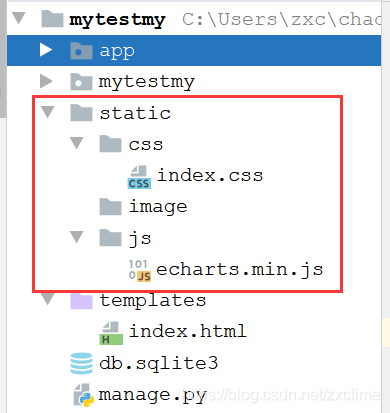Click the HTML file icon beside index.html
Viewport: 390px width, 413px height.
click(111, 333)
